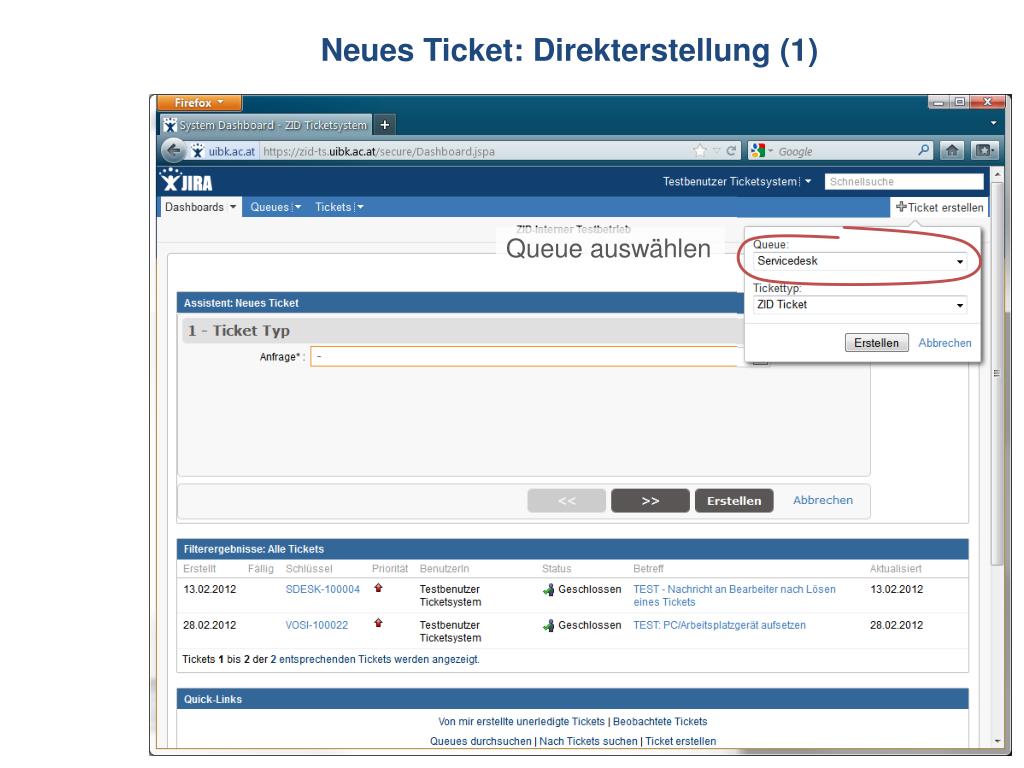Sort by the Schlüssel column header
Viewport: 1024px width, 768px height.
coord(309,569)
